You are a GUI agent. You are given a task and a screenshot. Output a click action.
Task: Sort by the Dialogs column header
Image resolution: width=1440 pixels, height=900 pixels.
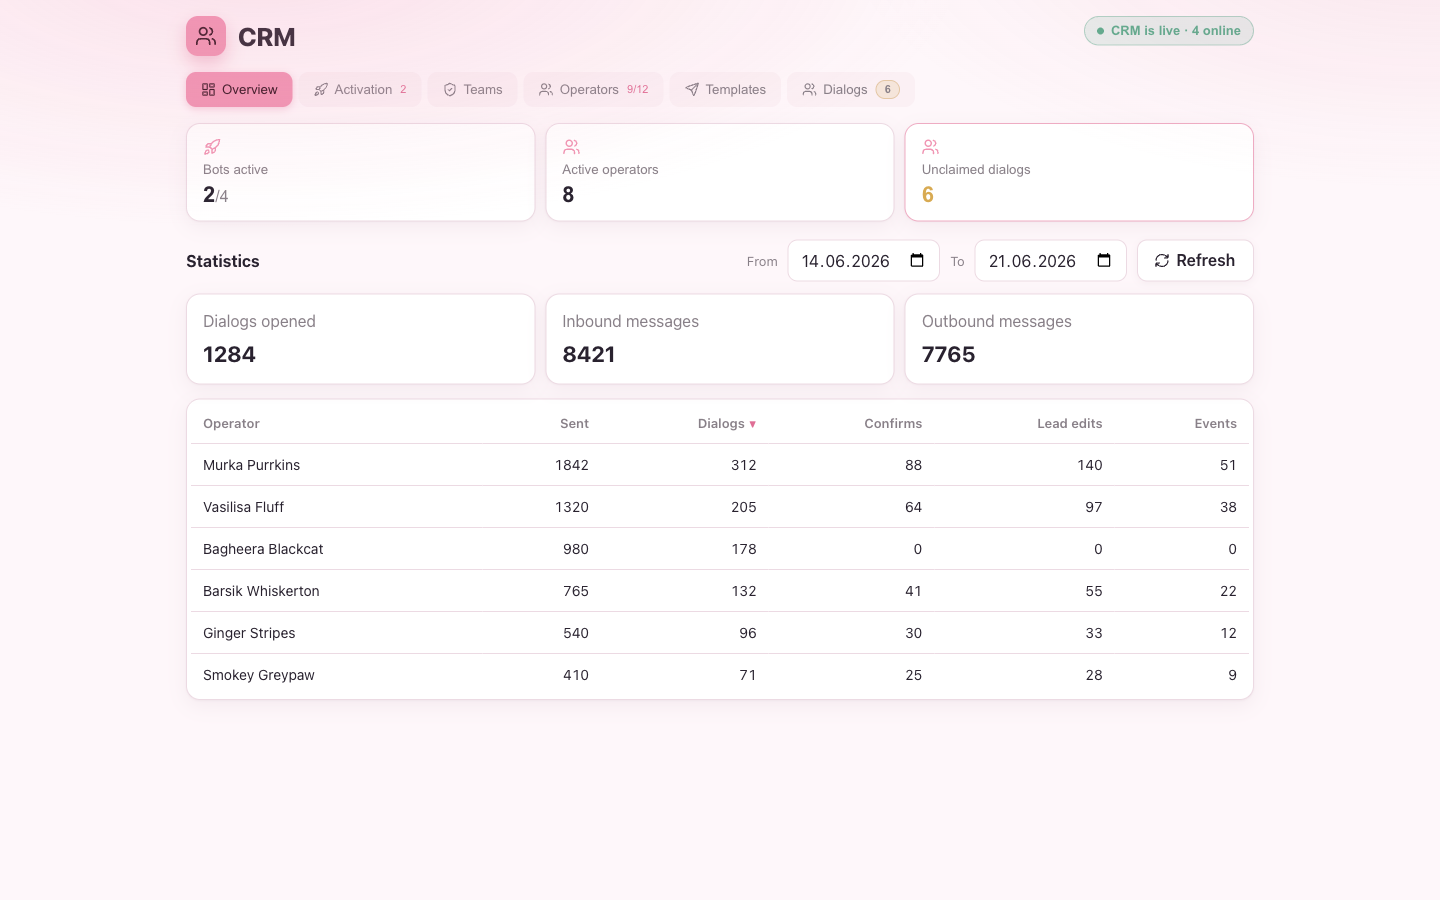pyautogui.click(x=726, y=424)
